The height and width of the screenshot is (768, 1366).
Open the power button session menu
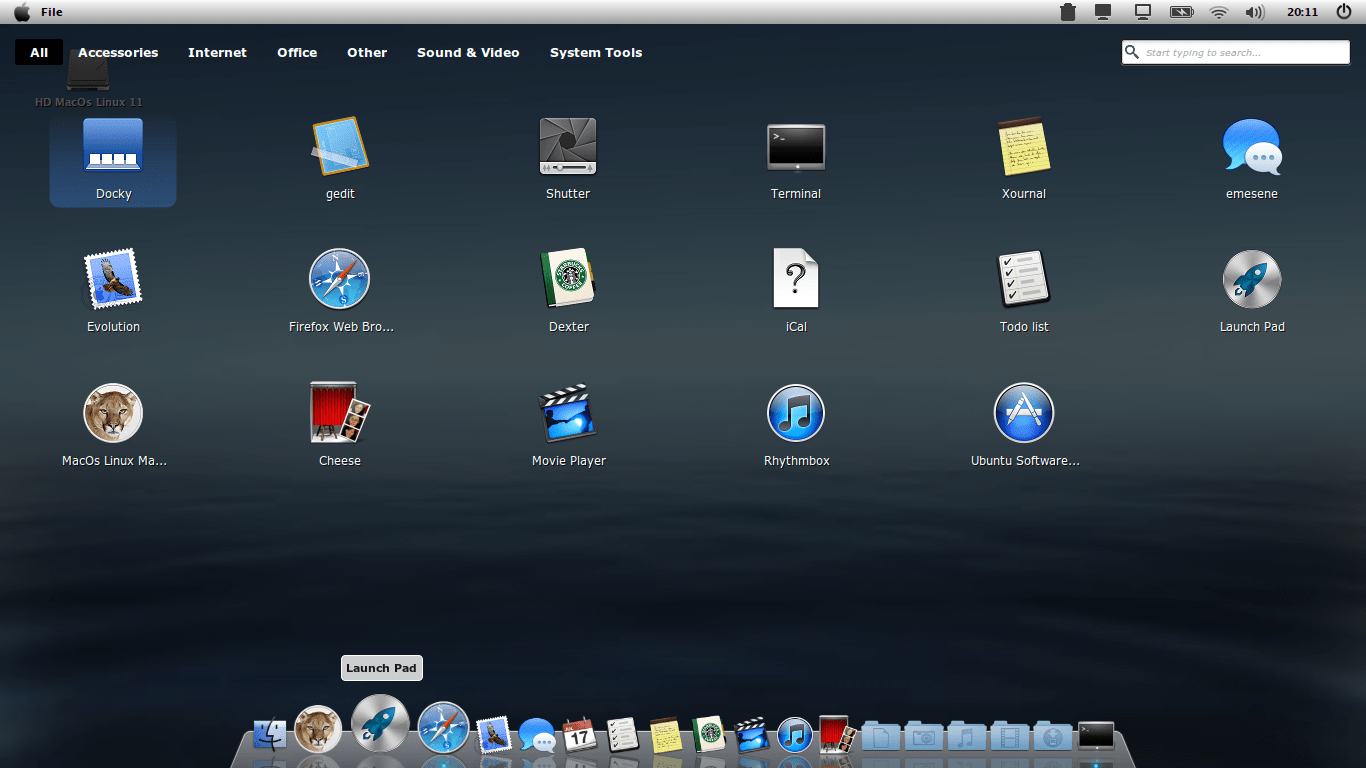coord(1344,12)
